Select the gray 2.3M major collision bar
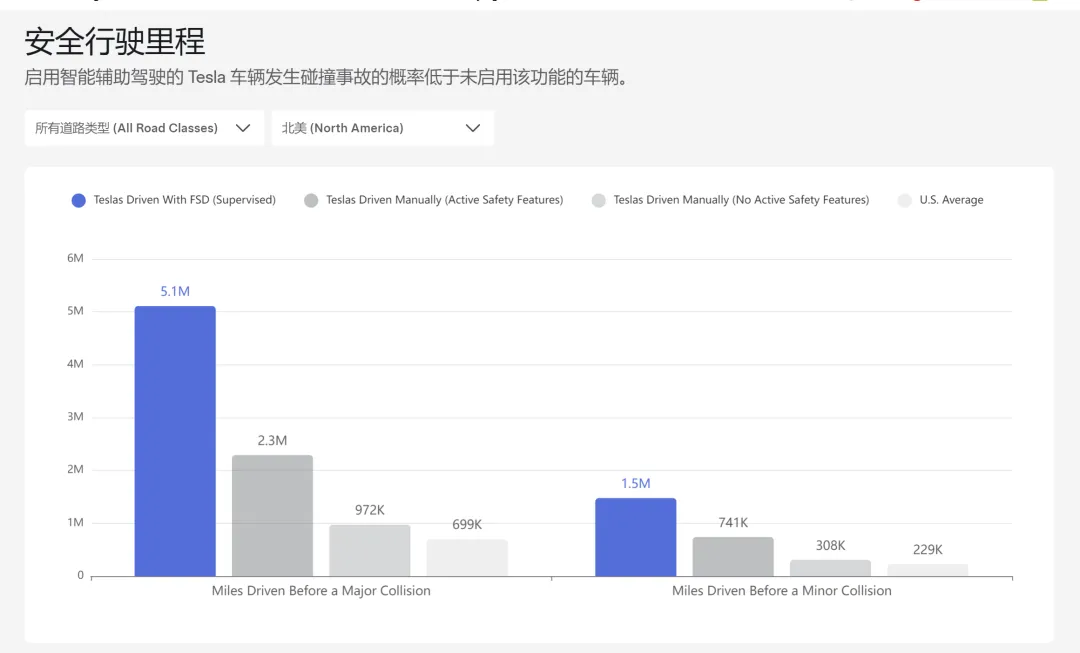The image size is (1080, 653). [x=272, y=515]
